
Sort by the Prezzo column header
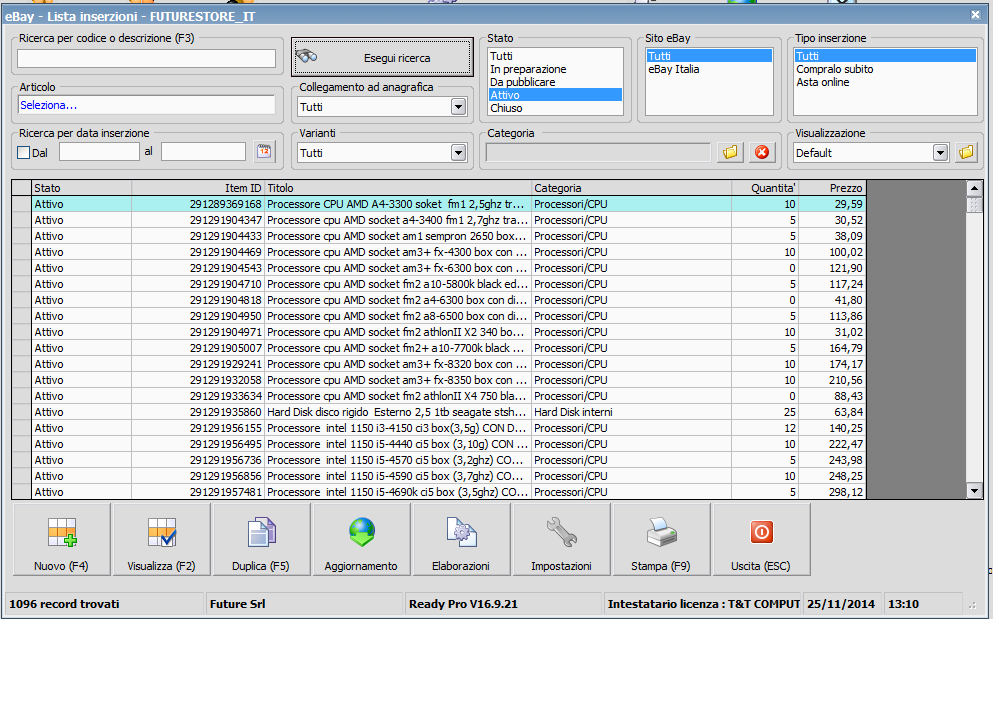(x=832, y=188)
